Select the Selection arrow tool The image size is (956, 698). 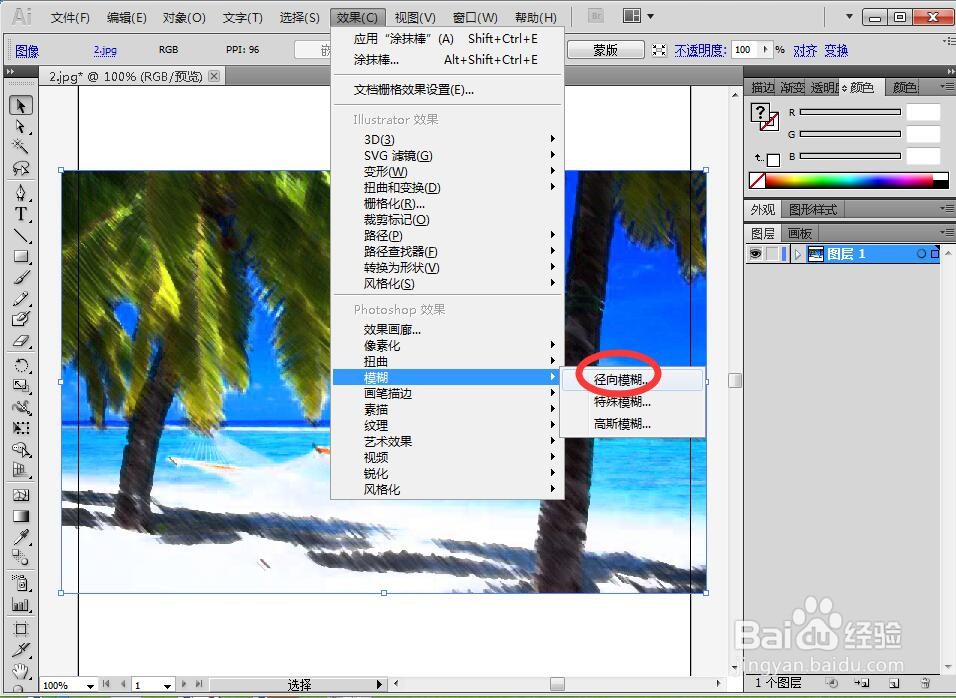20,105
